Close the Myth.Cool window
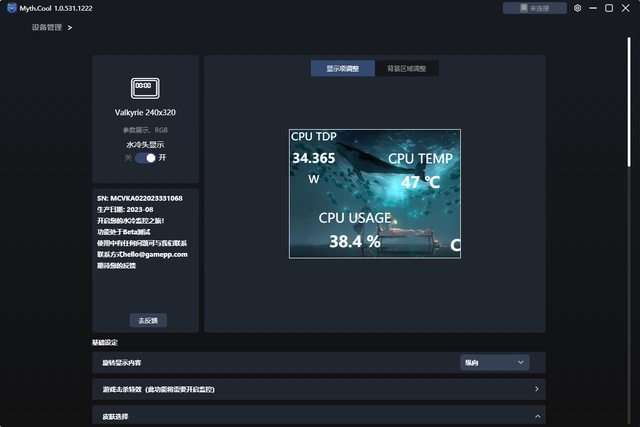Screen dimensions: 640x427 (x=627, y=8)
